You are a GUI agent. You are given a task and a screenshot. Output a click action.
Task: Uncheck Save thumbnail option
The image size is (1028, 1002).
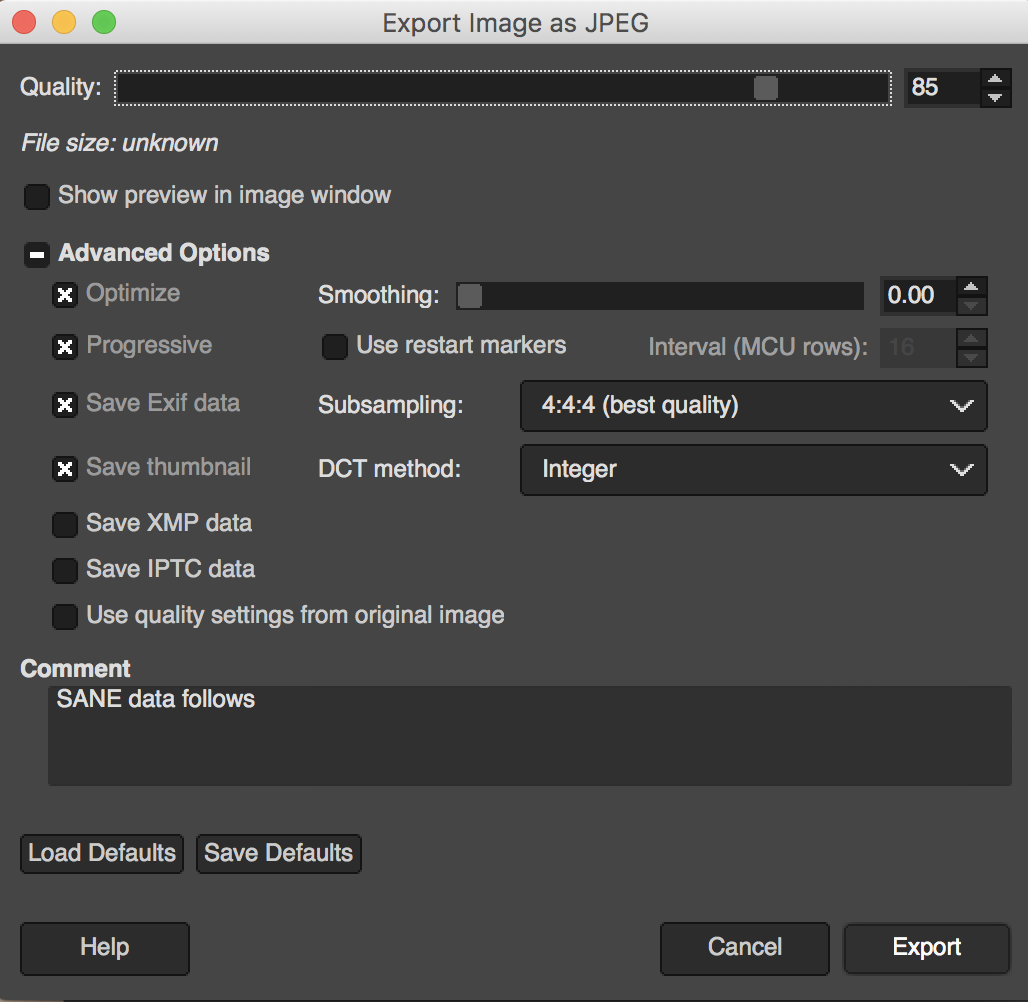click(65, 468)
